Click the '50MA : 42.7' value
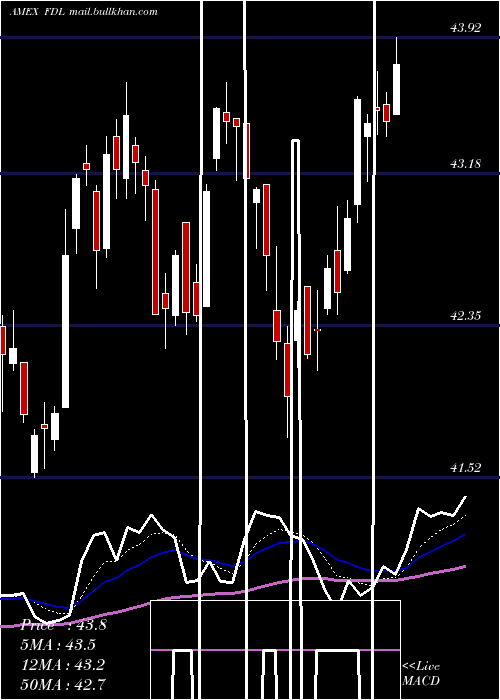This screenshot has height=700, width=500. tap(63, 684)
